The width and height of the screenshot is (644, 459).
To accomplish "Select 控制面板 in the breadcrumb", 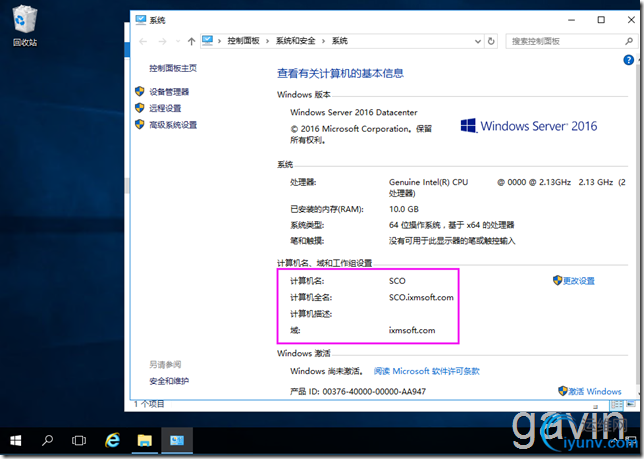I will click(x=243, y=41).
